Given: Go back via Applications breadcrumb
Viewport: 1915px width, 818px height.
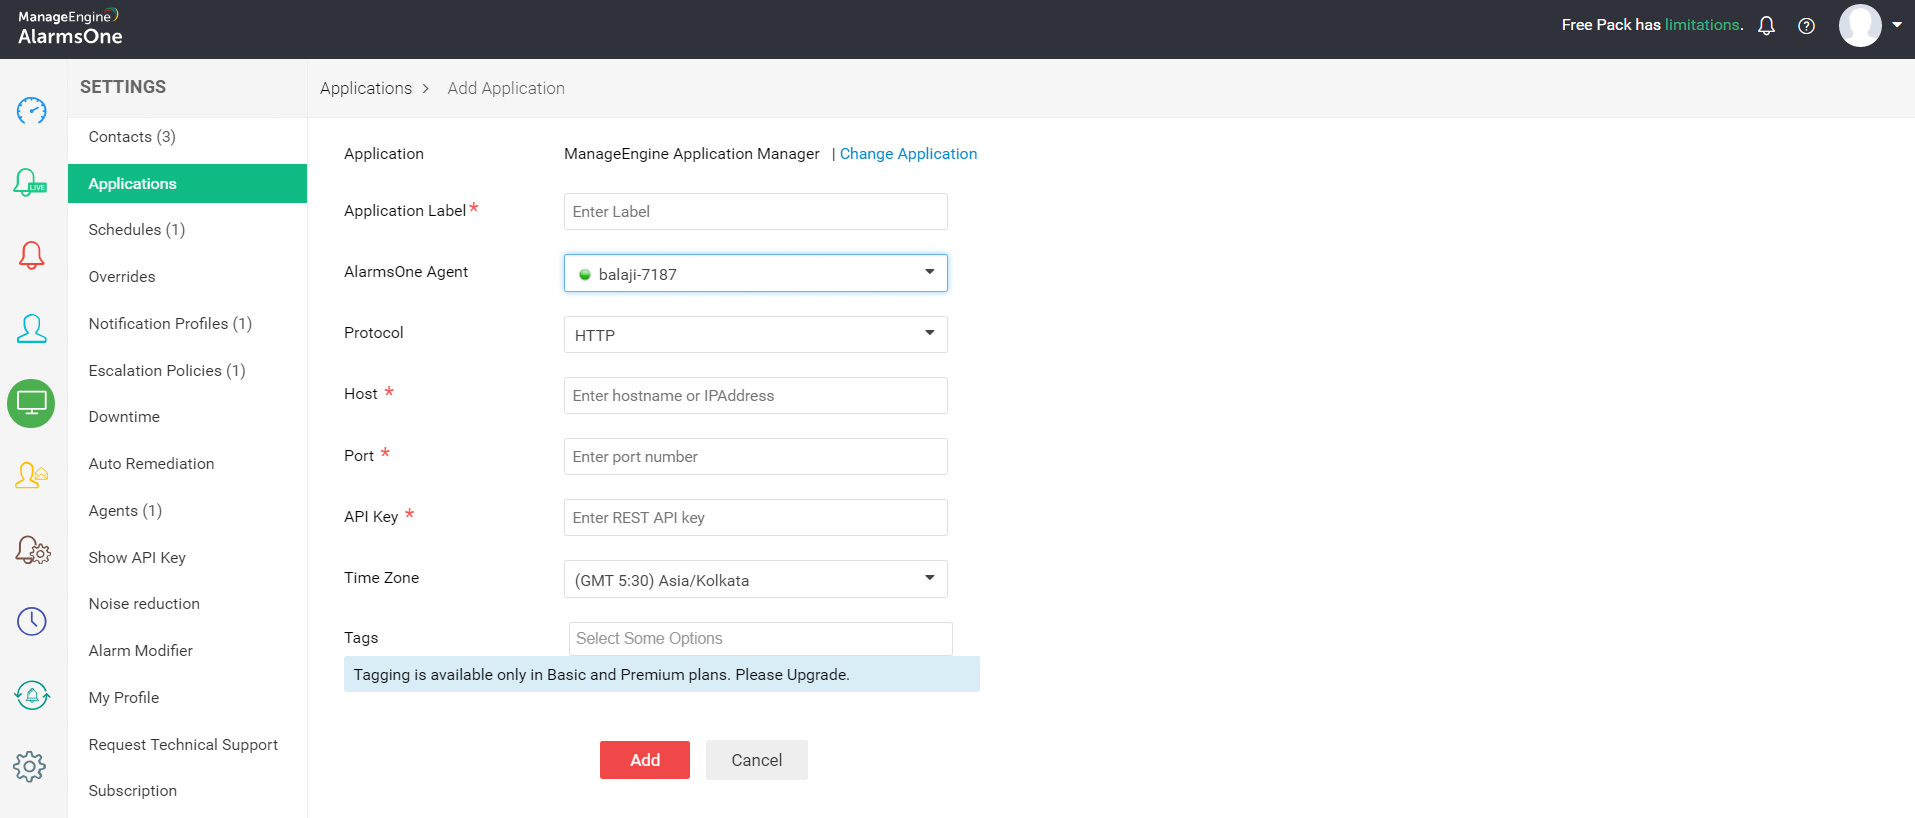Looking at the screenshot, I should (366, 88).
